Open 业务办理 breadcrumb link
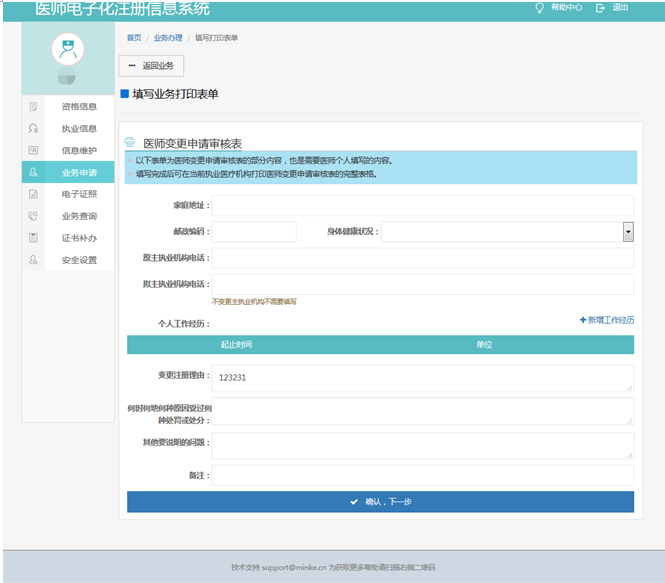Image resolution: width=665 pixels, height=583 pixels. click(x=168, y=38)
